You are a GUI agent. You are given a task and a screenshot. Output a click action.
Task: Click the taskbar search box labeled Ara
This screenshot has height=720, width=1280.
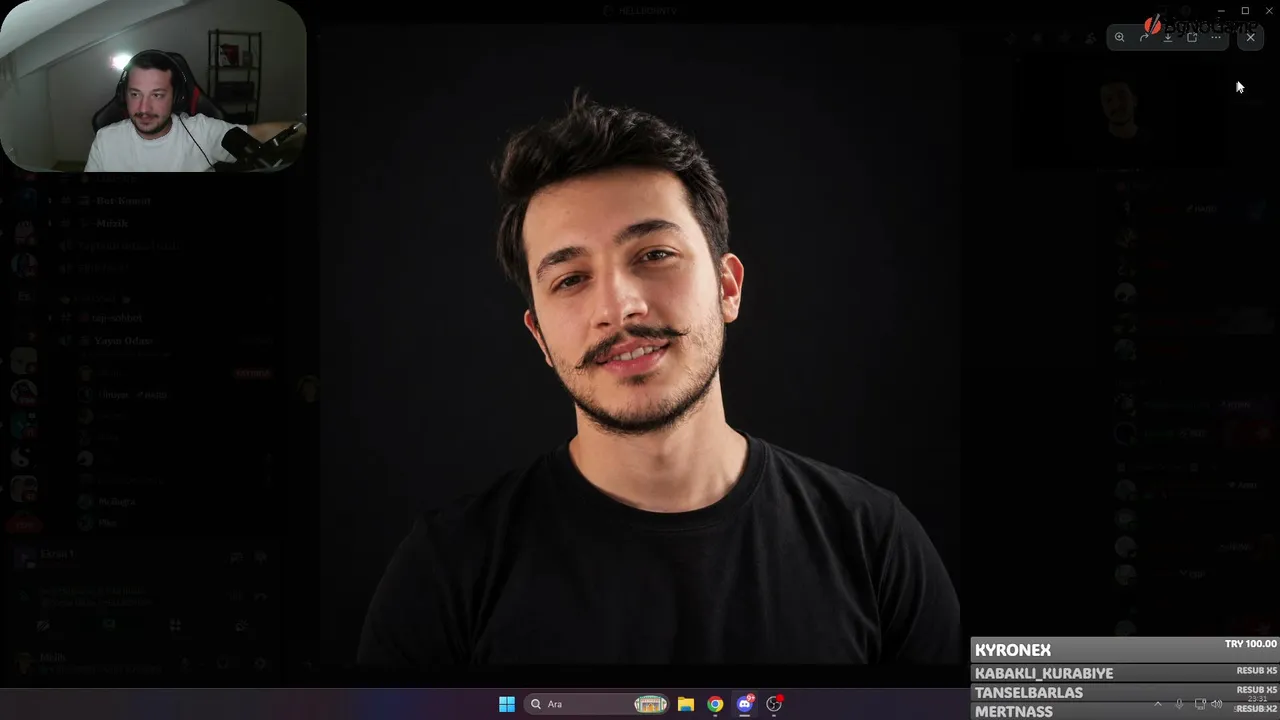coord(597,704)
